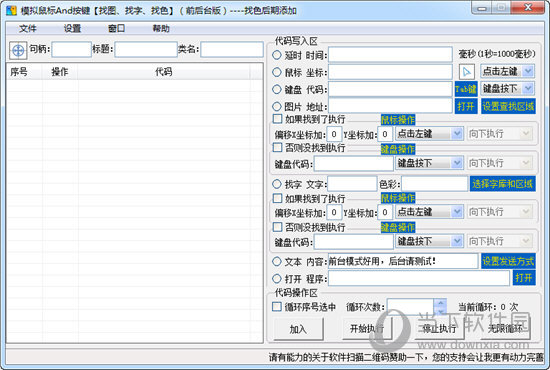Check first 否则没找到执行 checkbox under image section
The width and height of the screenshot is (550, 370).
coord(277,147)
